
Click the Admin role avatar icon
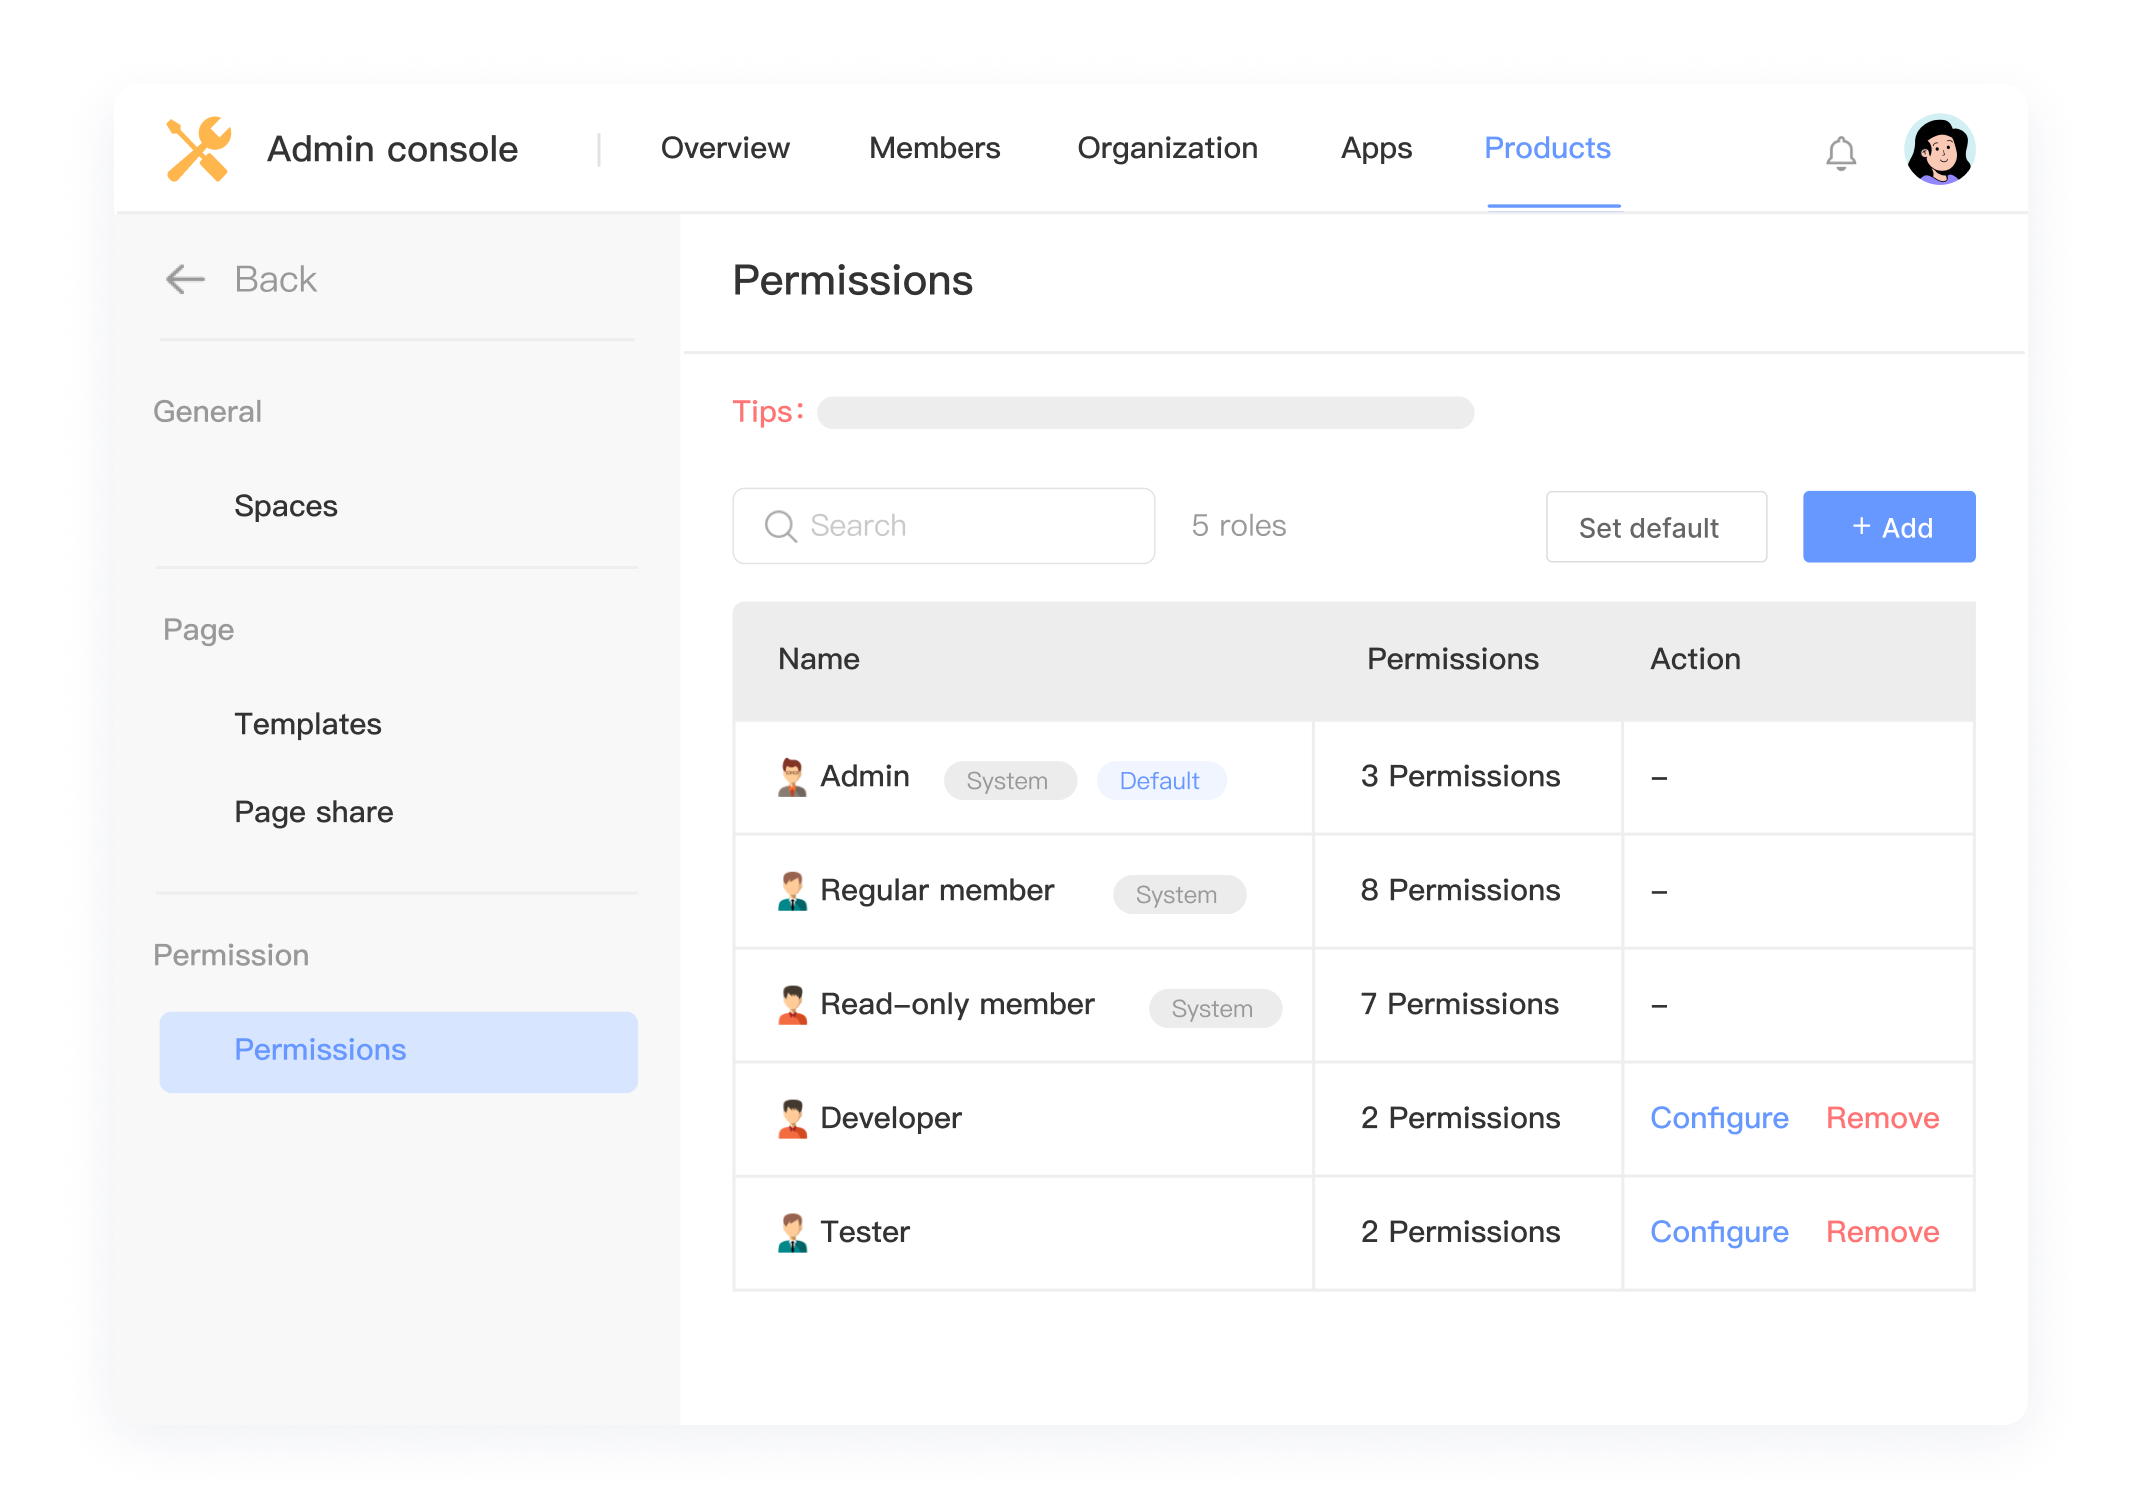click(x=792, y=777)
